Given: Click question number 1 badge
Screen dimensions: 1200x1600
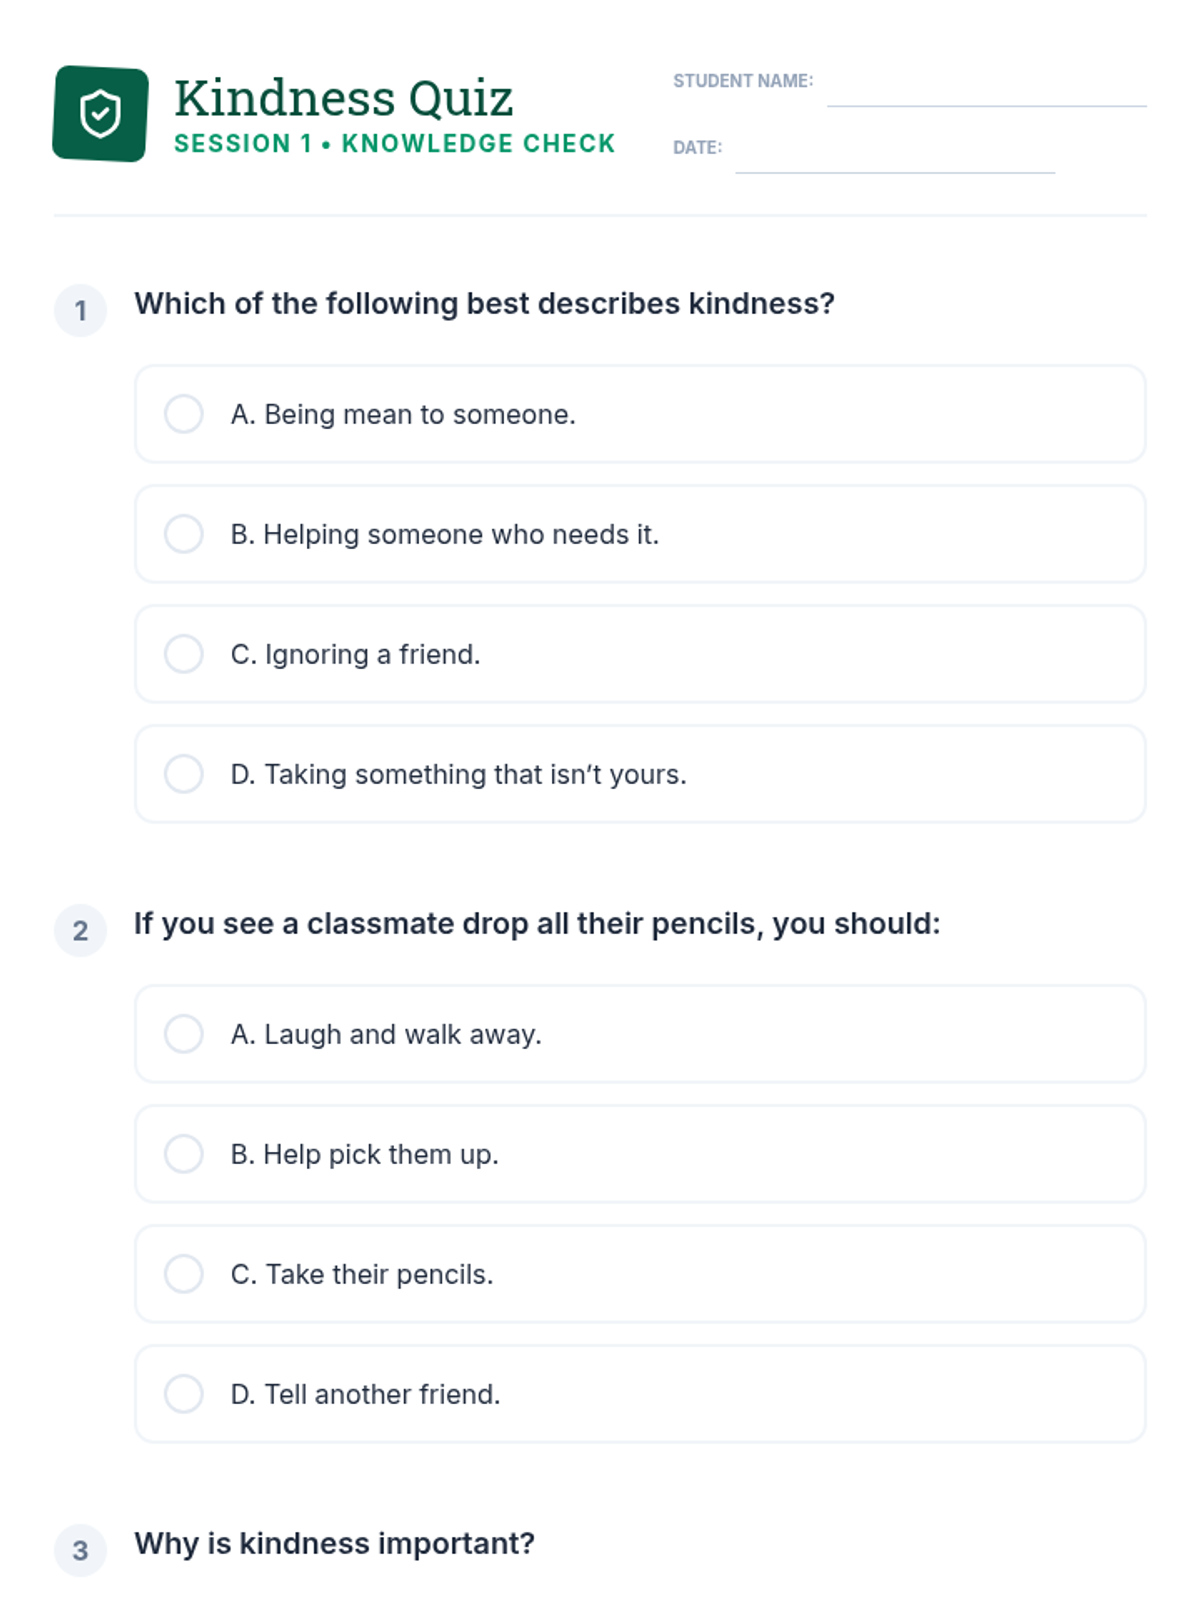Looking at the screenshot, I should 80,311.
